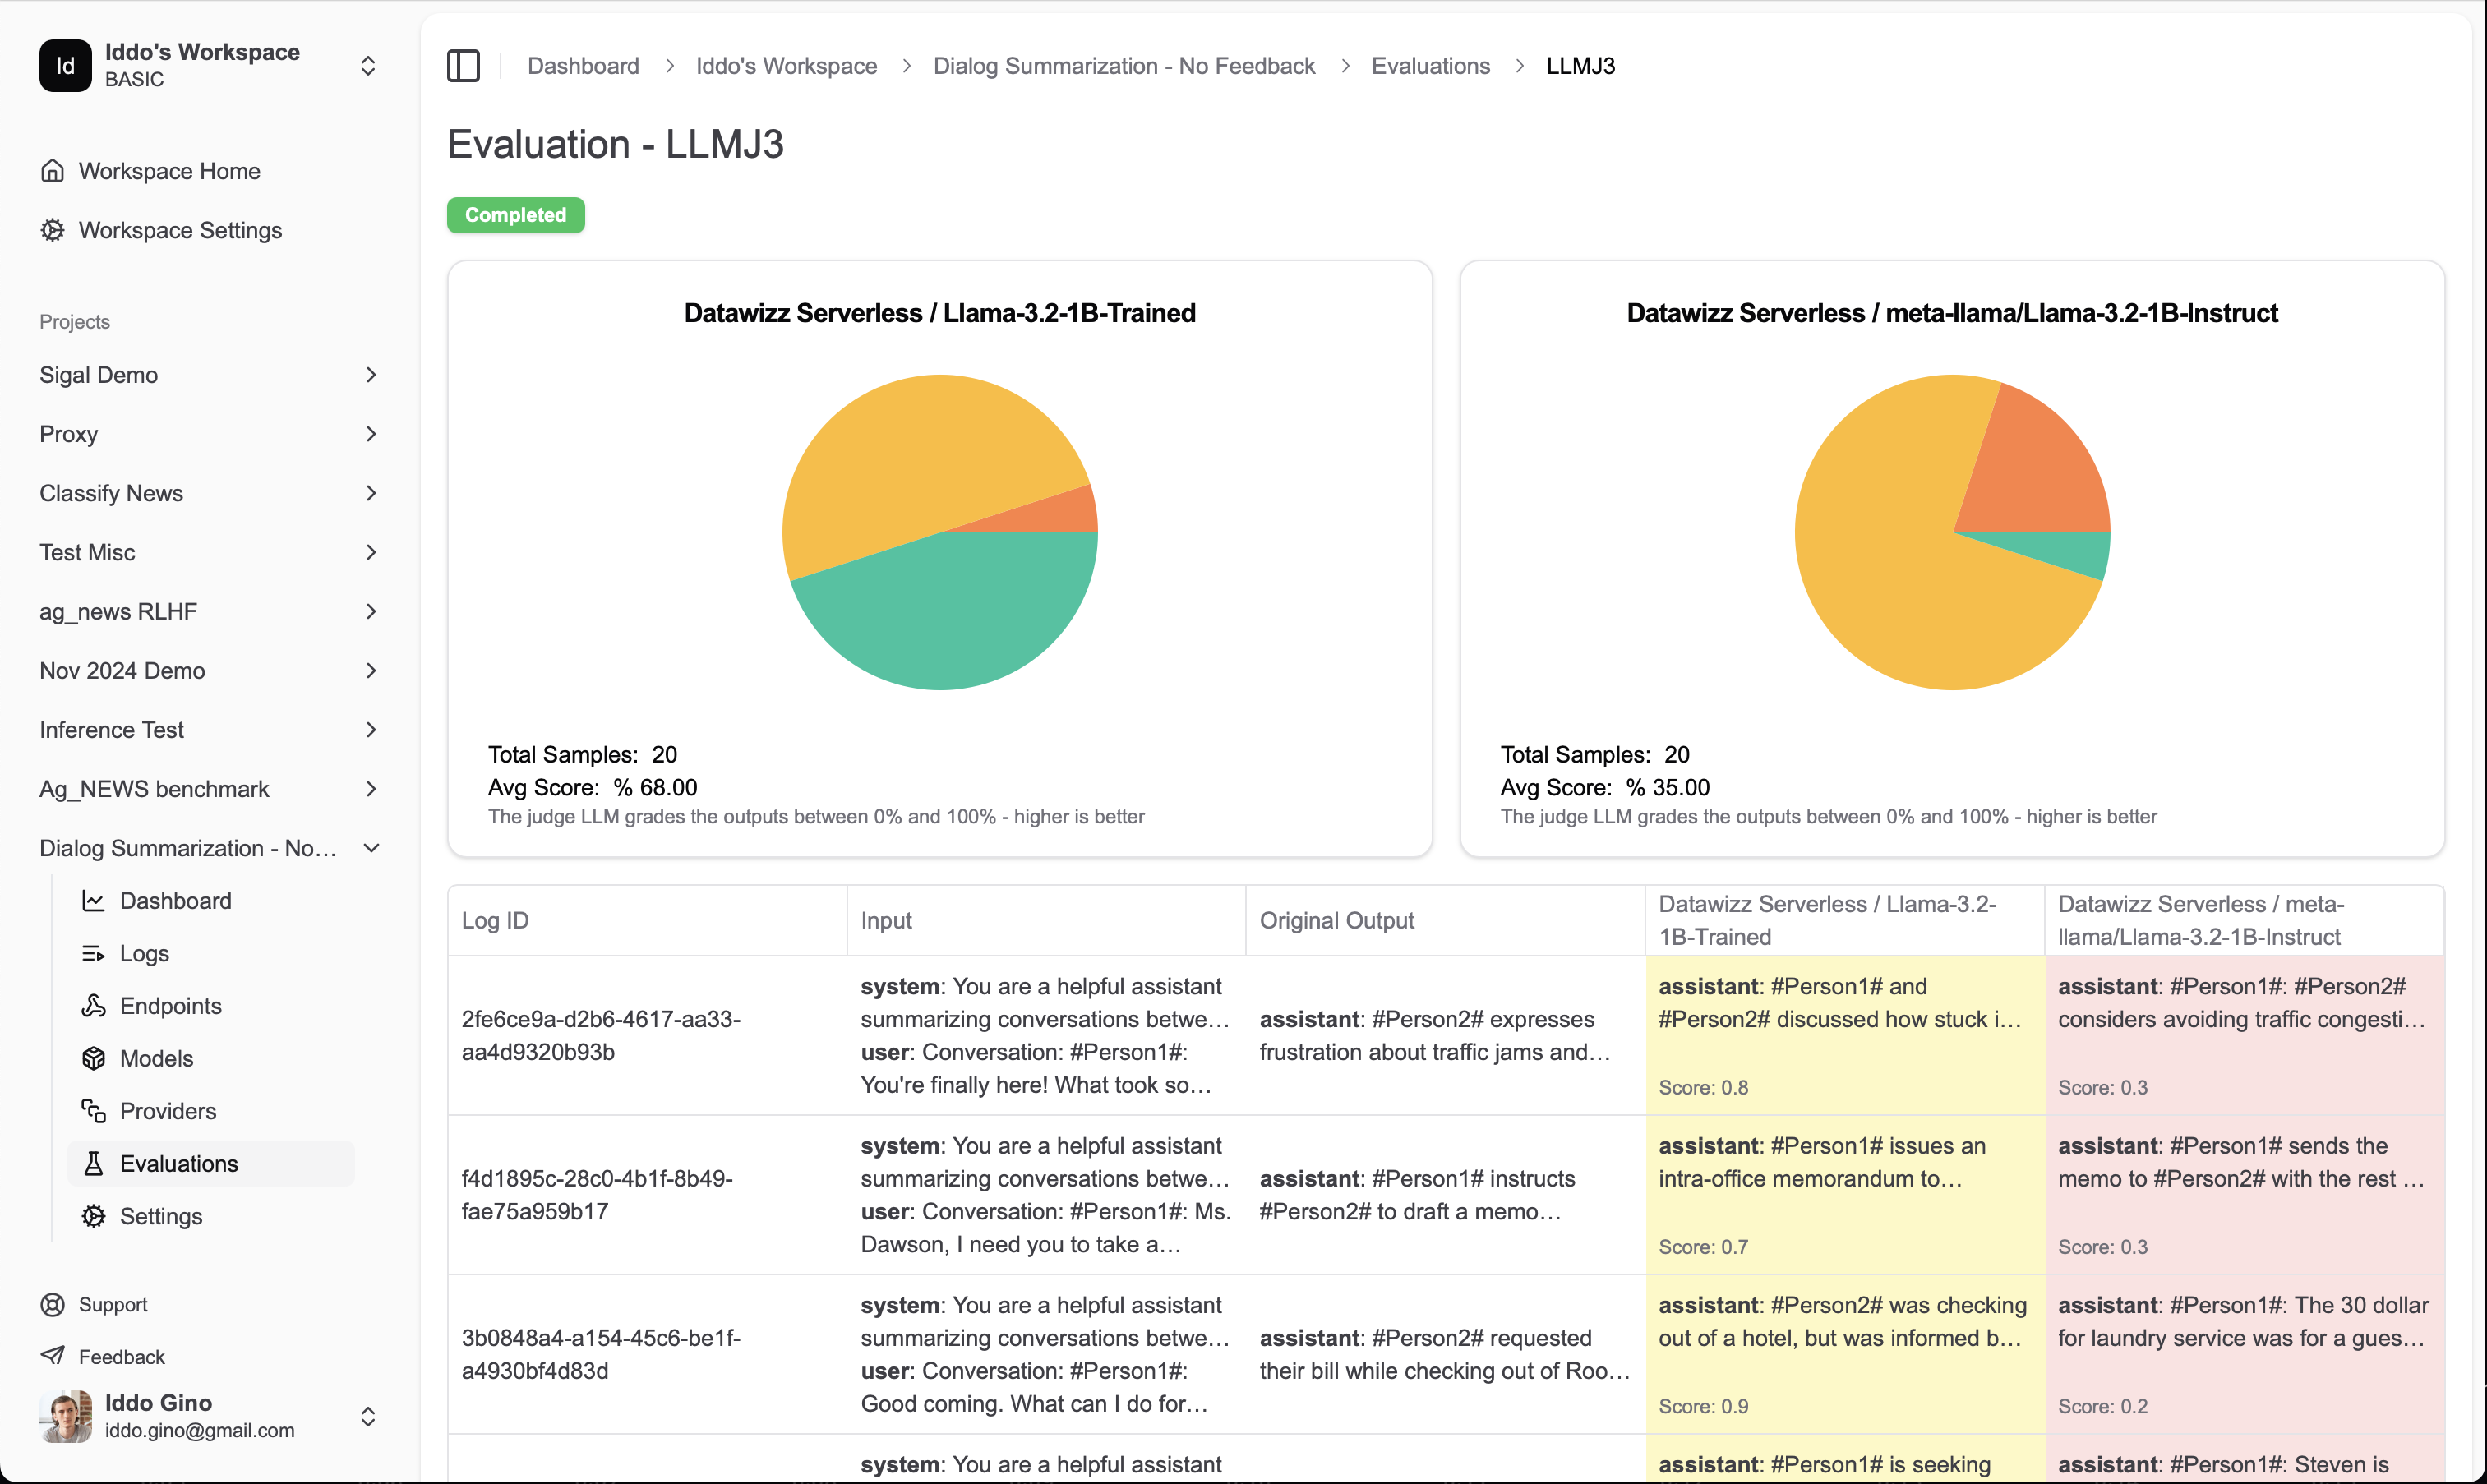Open project Settings with the gear icon
Image resolution: width=2487 pixels, height=1484 pixels.
[x=94, y=1216]
